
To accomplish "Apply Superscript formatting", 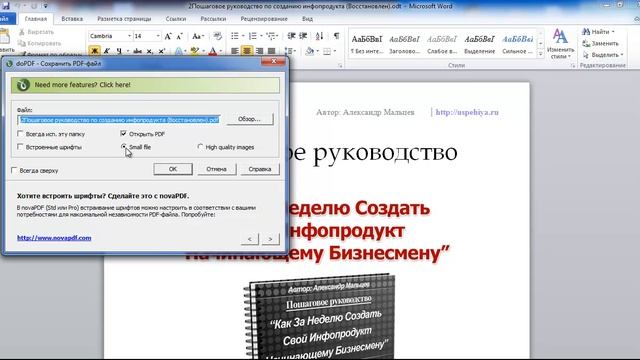I will pos(162,51).
